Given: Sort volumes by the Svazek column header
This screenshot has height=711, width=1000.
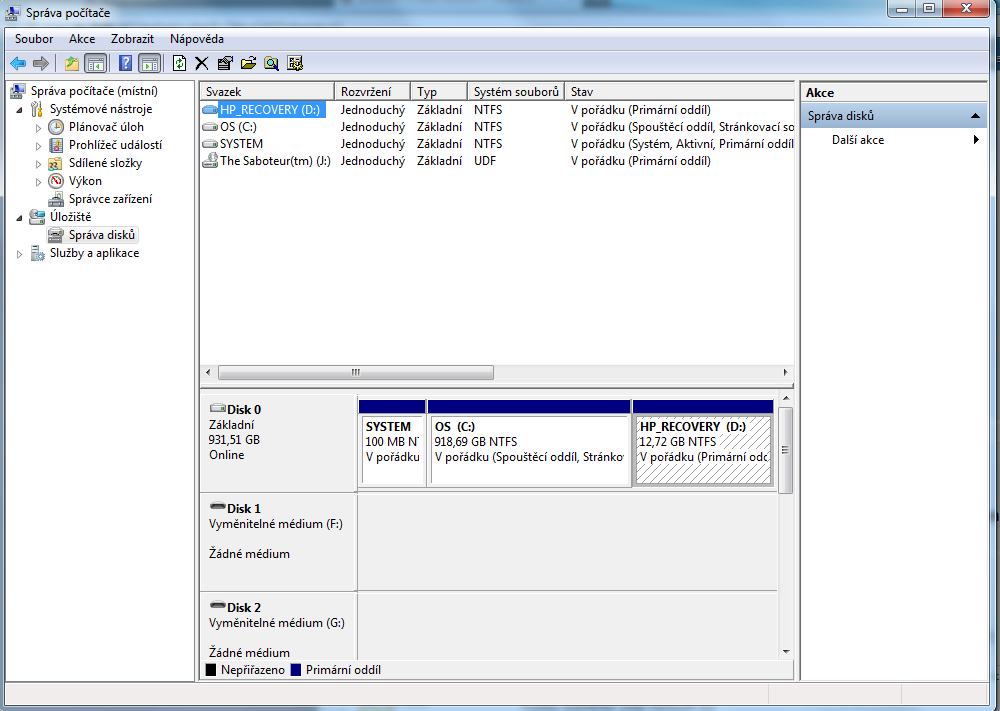Looking at the screenshot, I should coord(267,91).
